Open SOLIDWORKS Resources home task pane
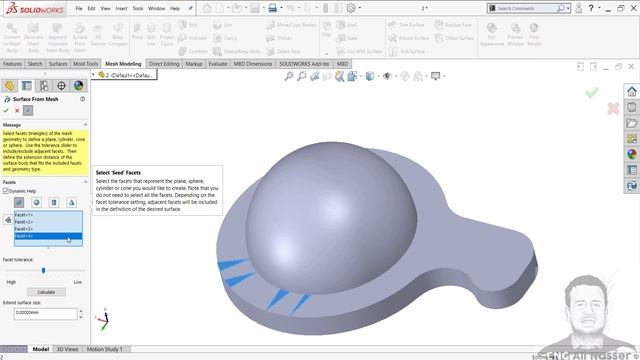 click(x=632, y=91)
